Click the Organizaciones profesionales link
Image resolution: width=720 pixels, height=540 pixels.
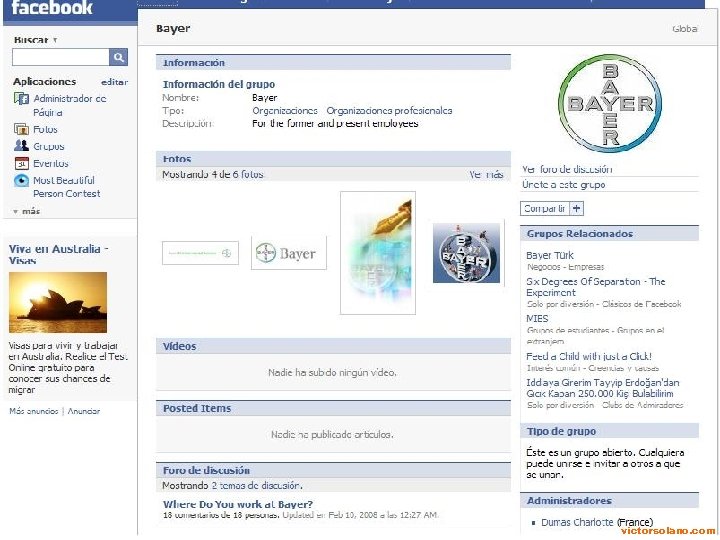(x=389, y=111)
